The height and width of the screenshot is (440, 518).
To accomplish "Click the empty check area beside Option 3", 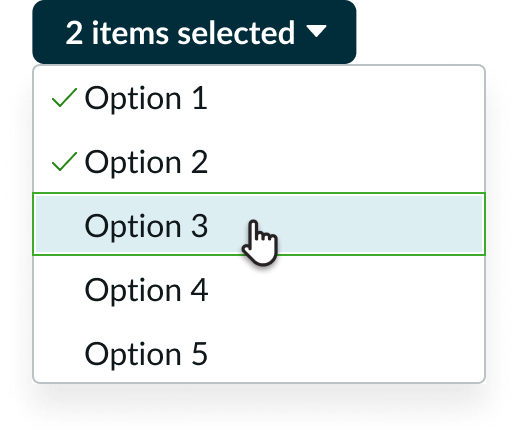I will pyautogui.click(x=64, y=226).
